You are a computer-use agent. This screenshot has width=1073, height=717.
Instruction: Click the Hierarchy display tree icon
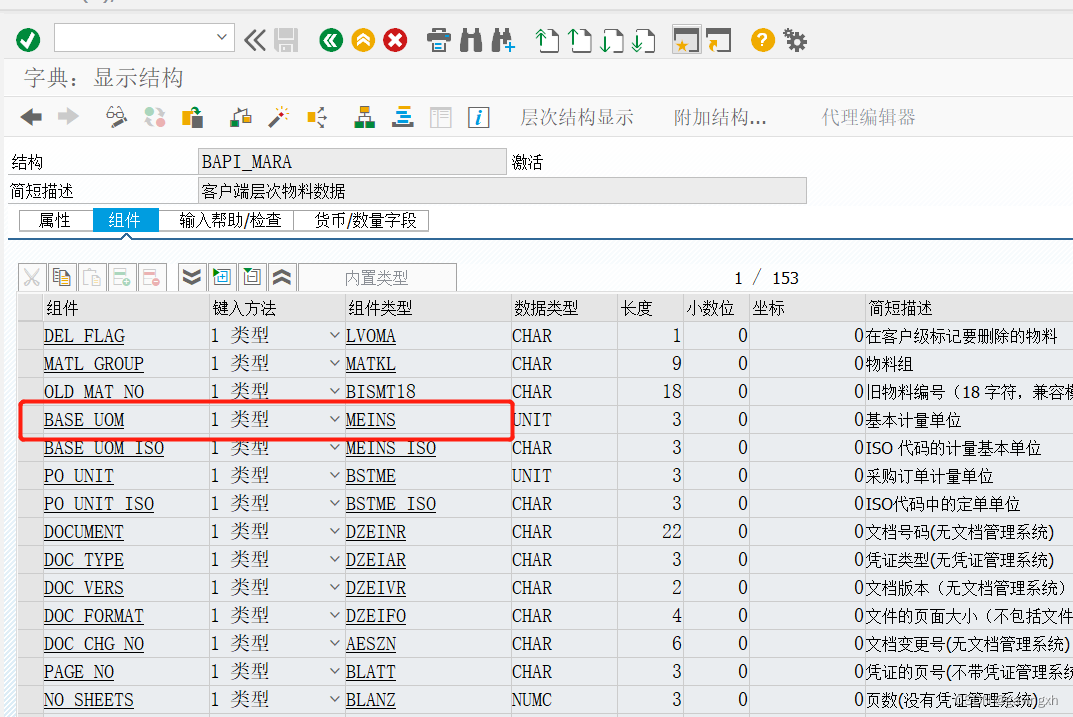pos(364,117)
